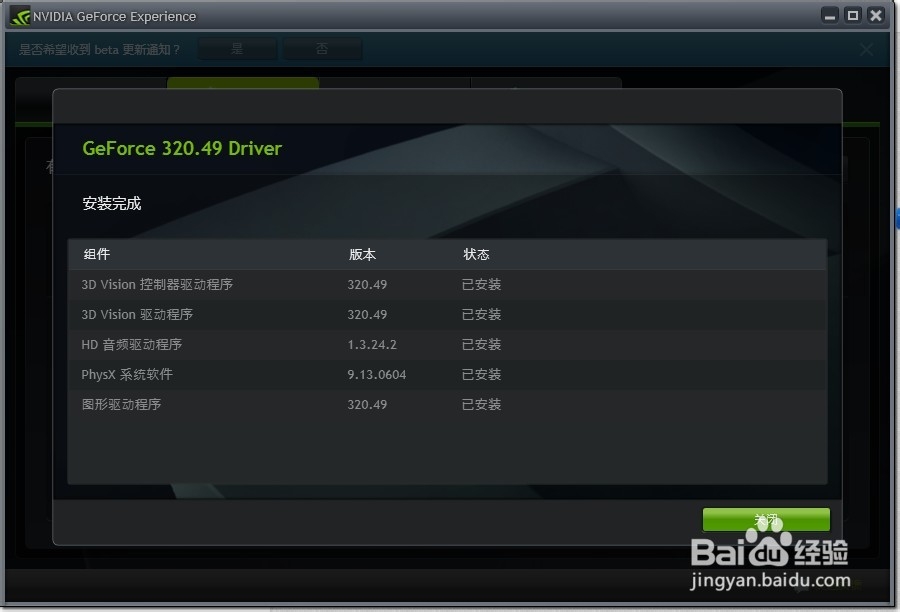Click the green 关闭 close button

[x=766, y=520]
